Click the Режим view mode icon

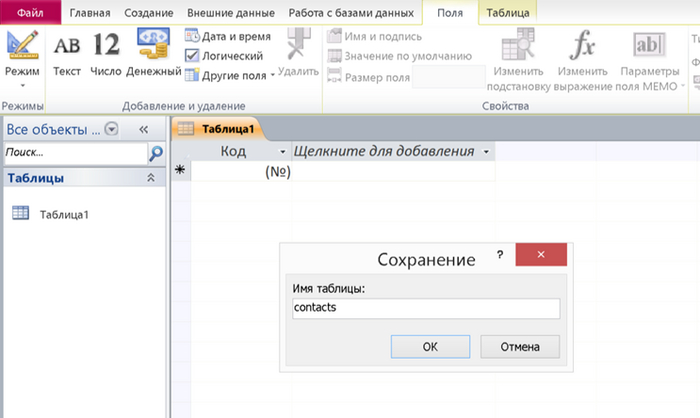click(21, 48)
